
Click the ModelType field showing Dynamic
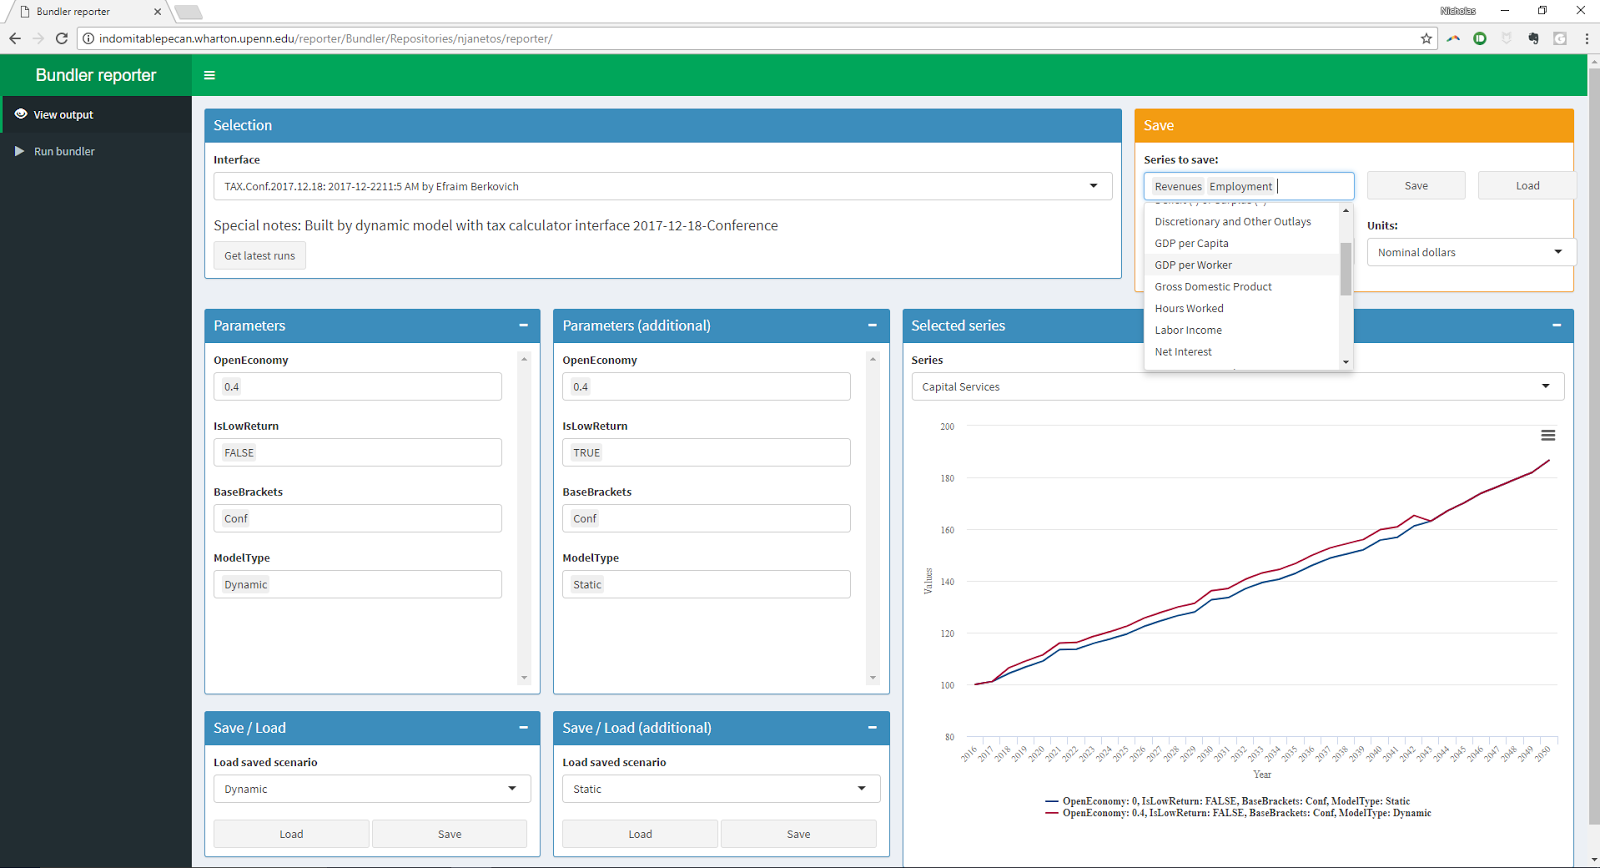[357, 585]
